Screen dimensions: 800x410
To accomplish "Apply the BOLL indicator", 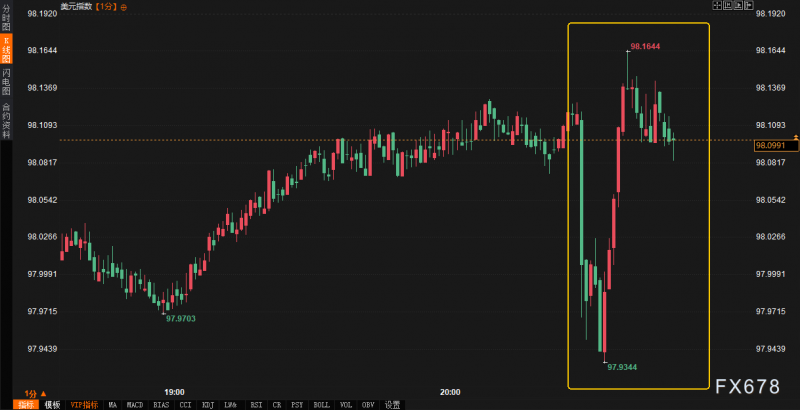I will pos(321,405).
